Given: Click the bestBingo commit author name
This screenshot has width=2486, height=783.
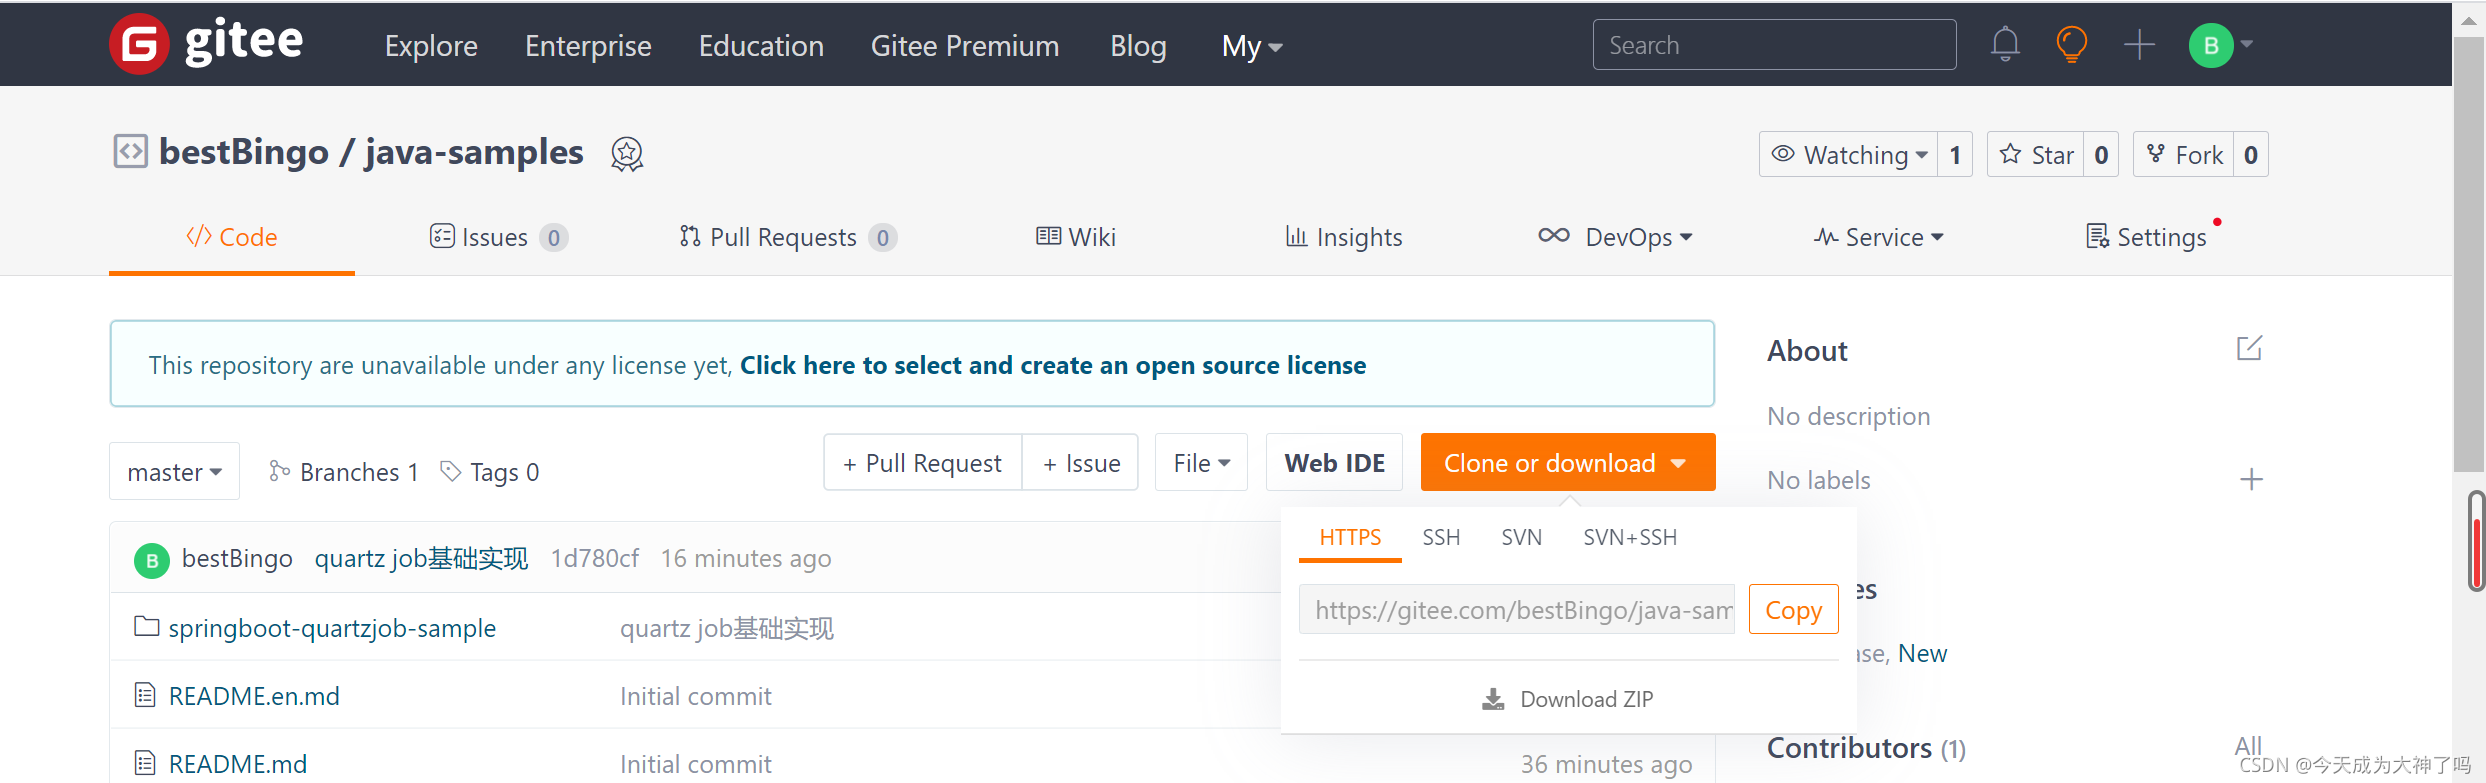Looking at the screenshot, I should tap(237, 558).
